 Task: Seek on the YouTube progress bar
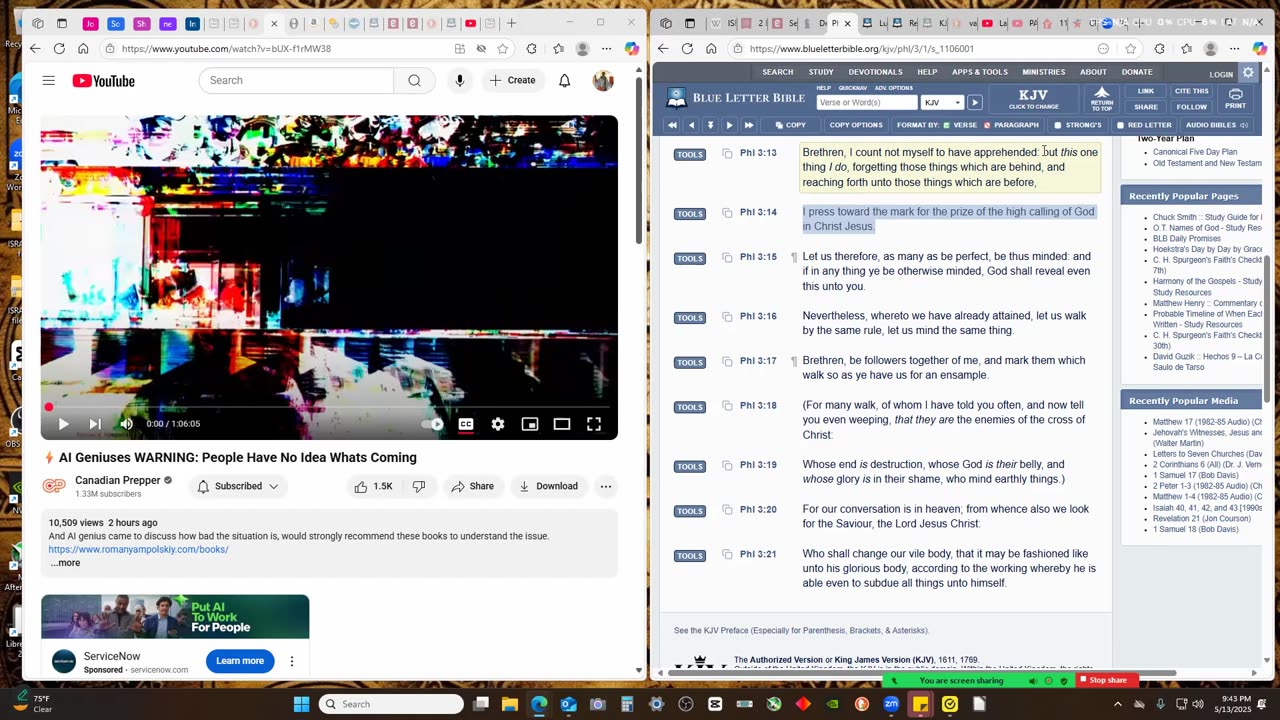329,407
